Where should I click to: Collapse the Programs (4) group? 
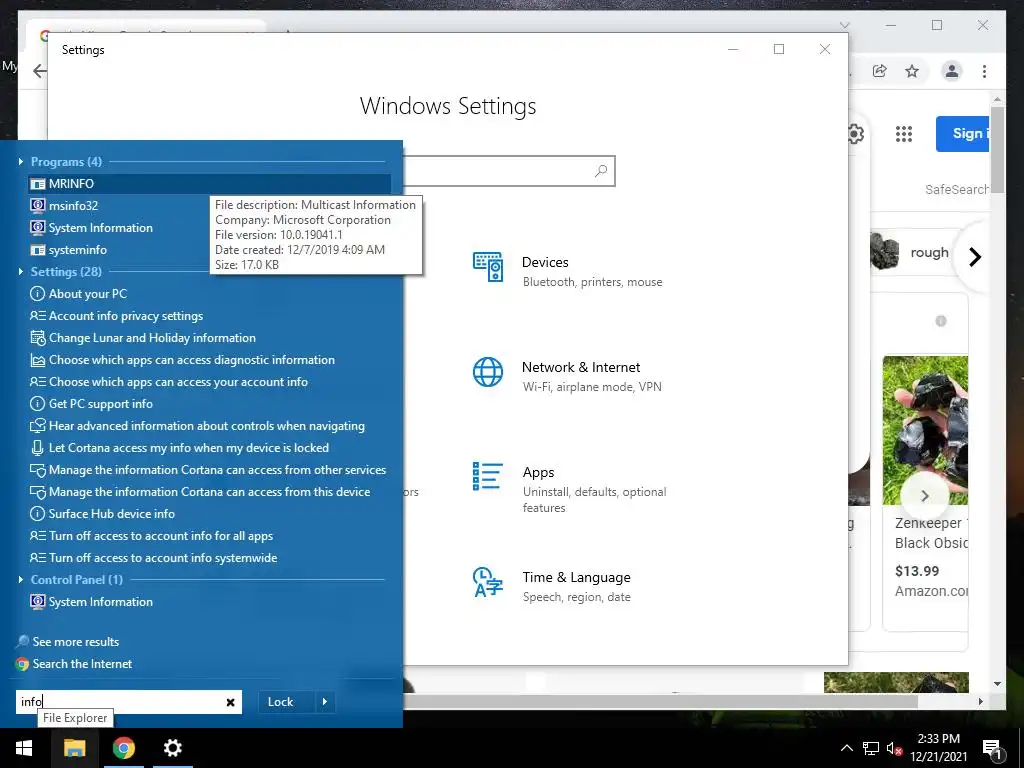[21, 161]
